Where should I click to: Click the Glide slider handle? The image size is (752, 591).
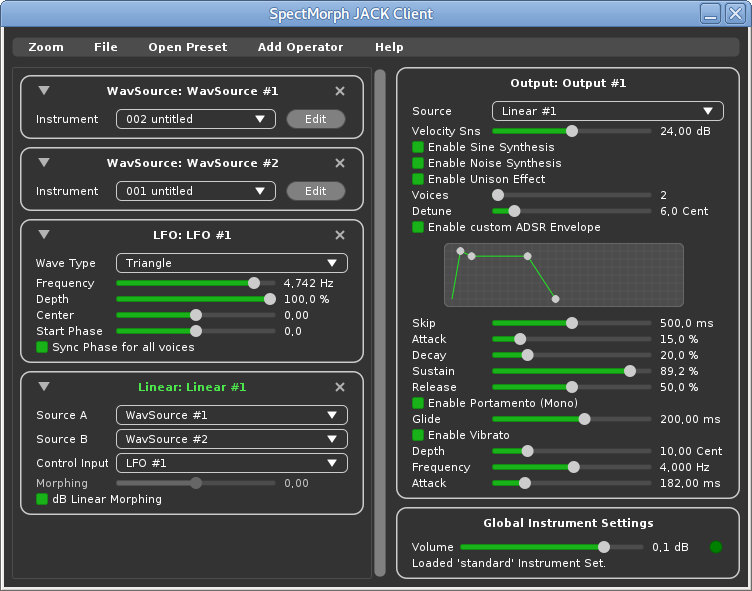coord(584,419)
